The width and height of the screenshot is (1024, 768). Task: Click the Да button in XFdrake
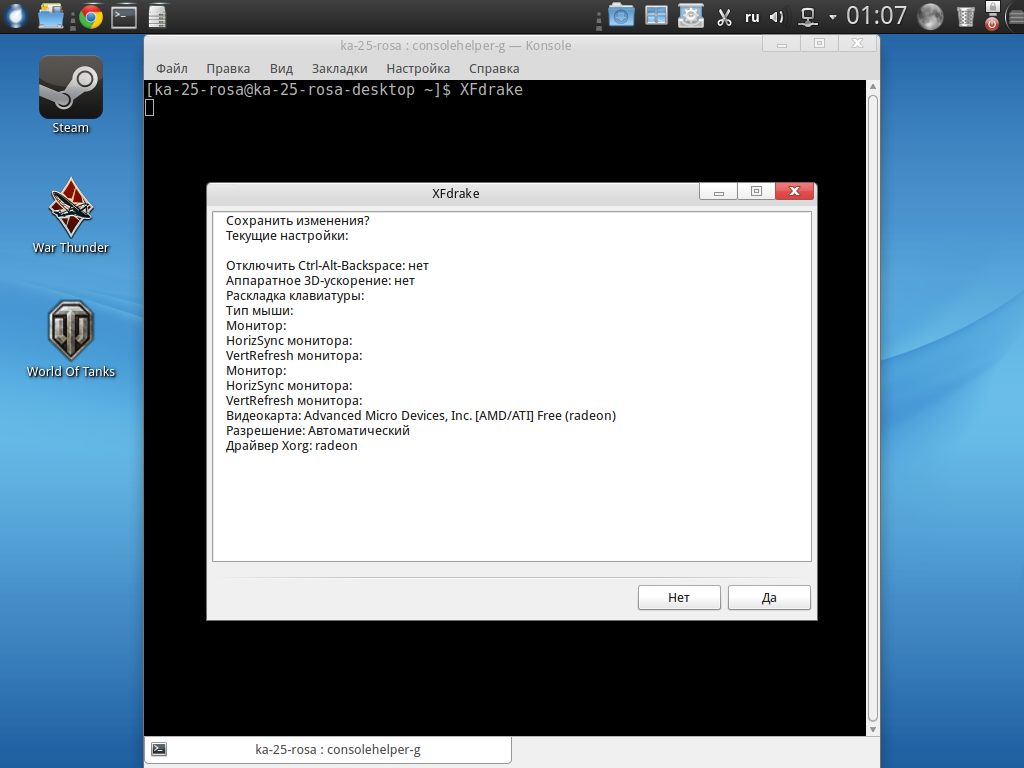click(769, 598)
